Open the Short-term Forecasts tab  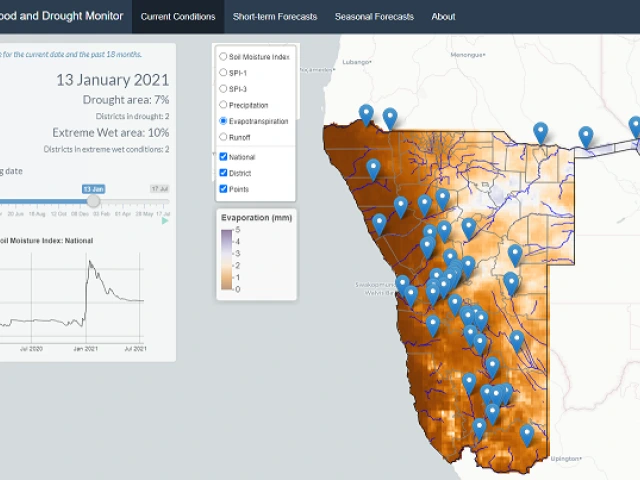click(274, 17)
